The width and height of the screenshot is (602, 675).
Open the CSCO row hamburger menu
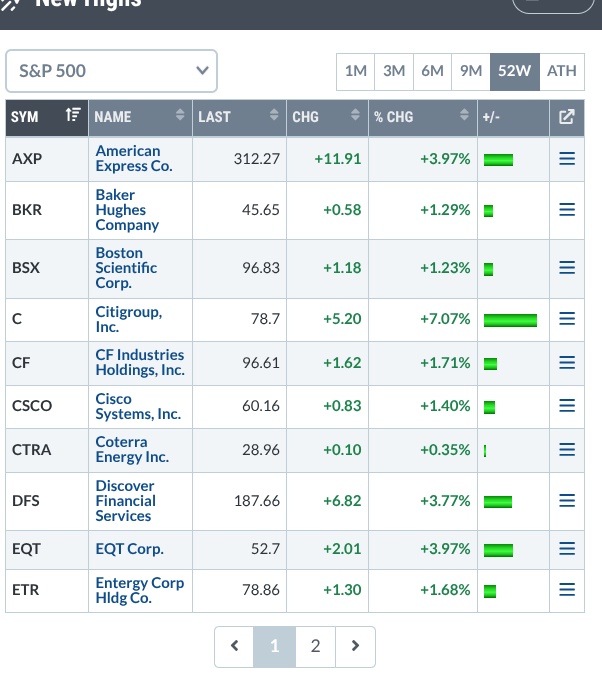(x=567, y=406)
